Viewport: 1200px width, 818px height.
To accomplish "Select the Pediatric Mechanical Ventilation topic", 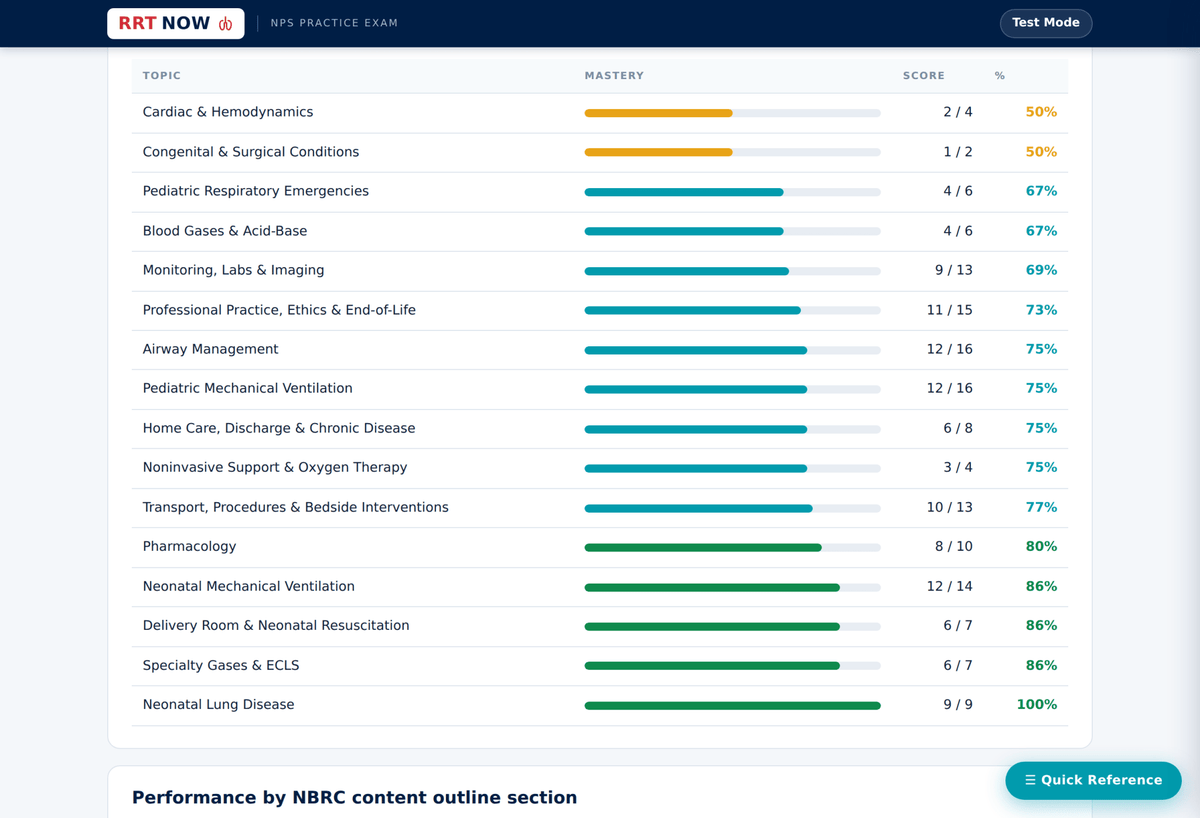I will pos(248,388).
